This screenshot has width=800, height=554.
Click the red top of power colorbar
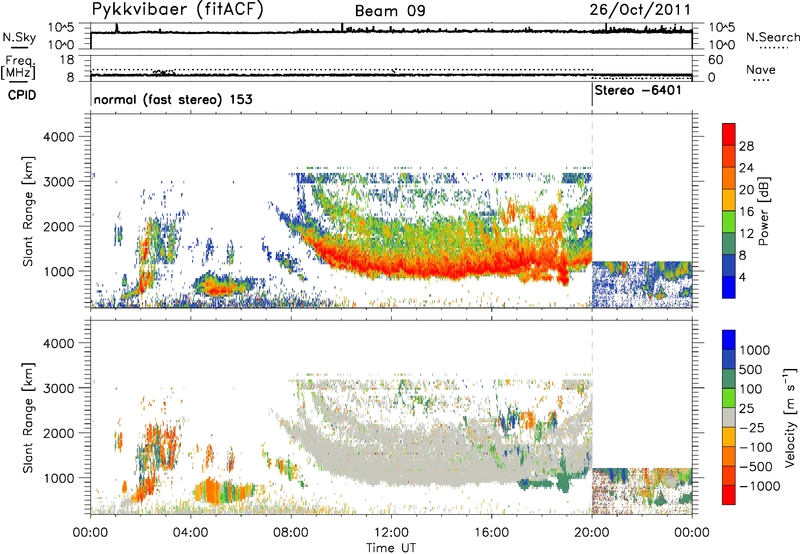pos(729,134)
